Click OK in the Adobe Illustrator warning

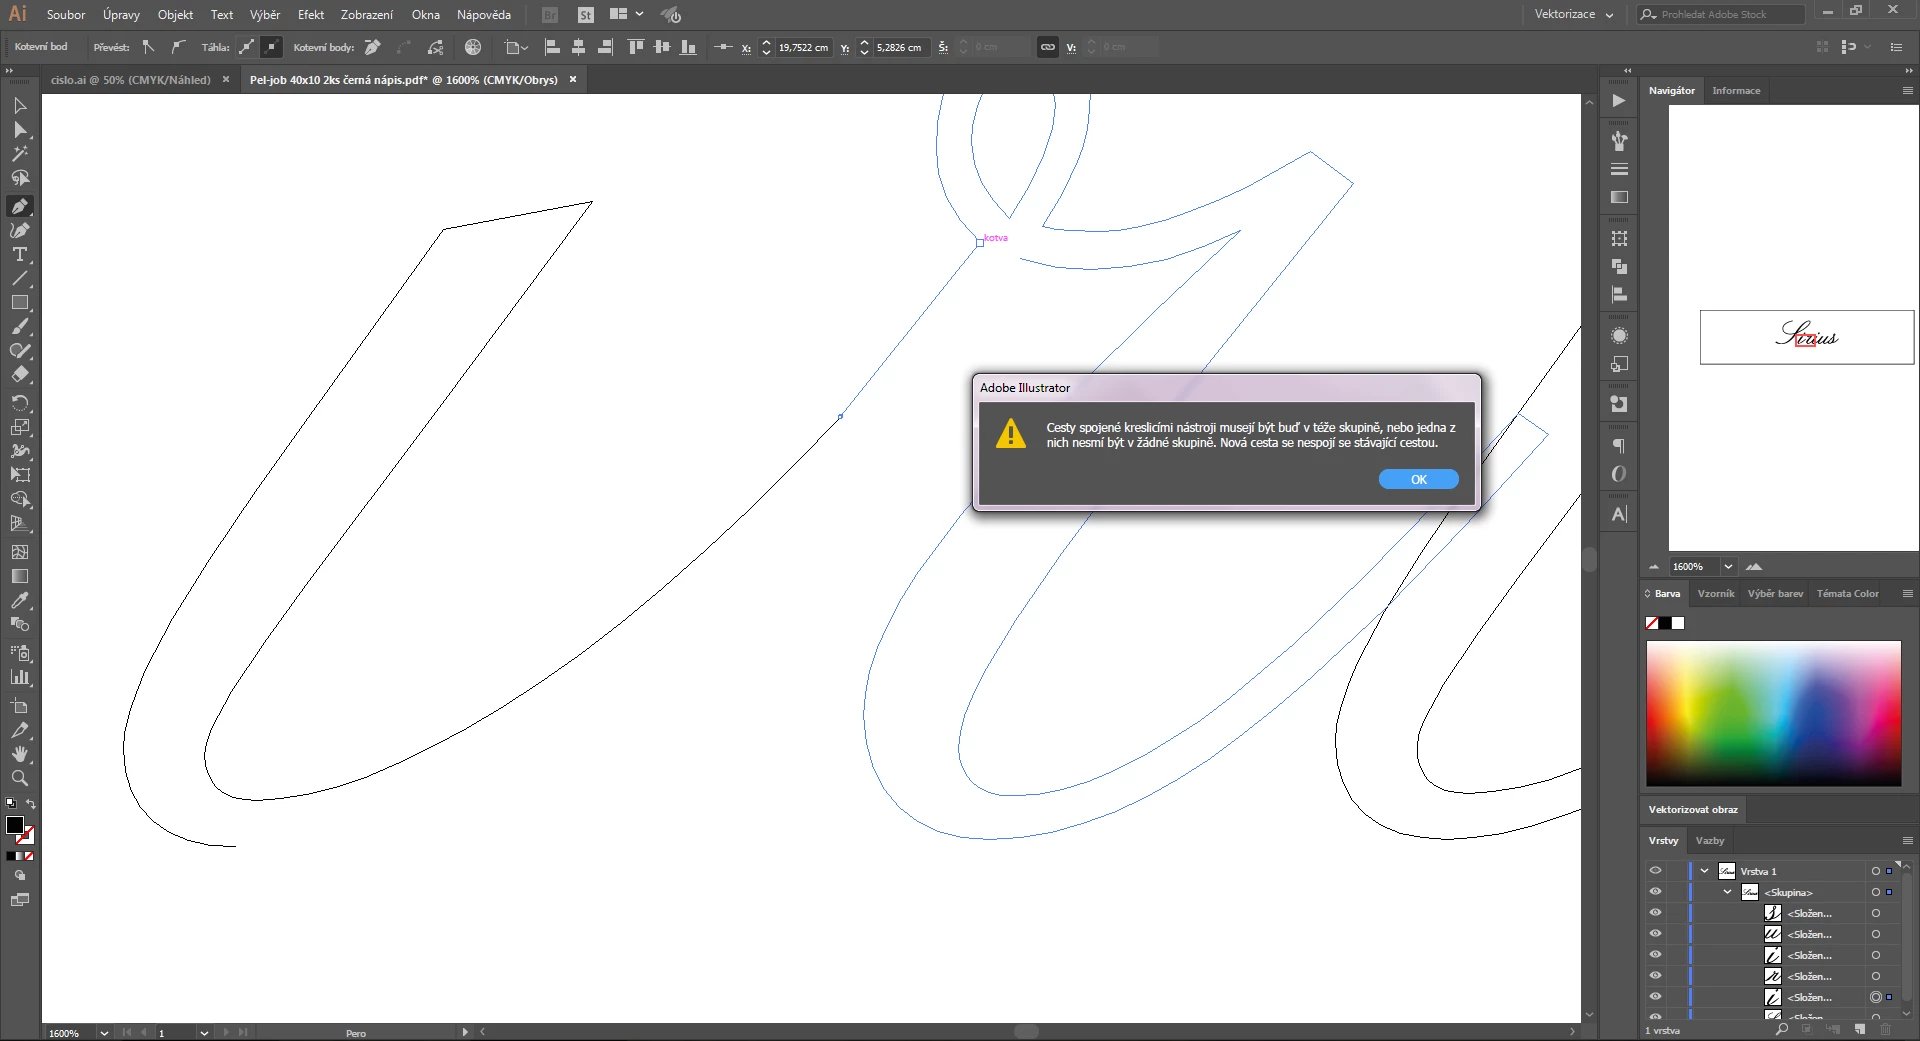[x=1418, y=480]
